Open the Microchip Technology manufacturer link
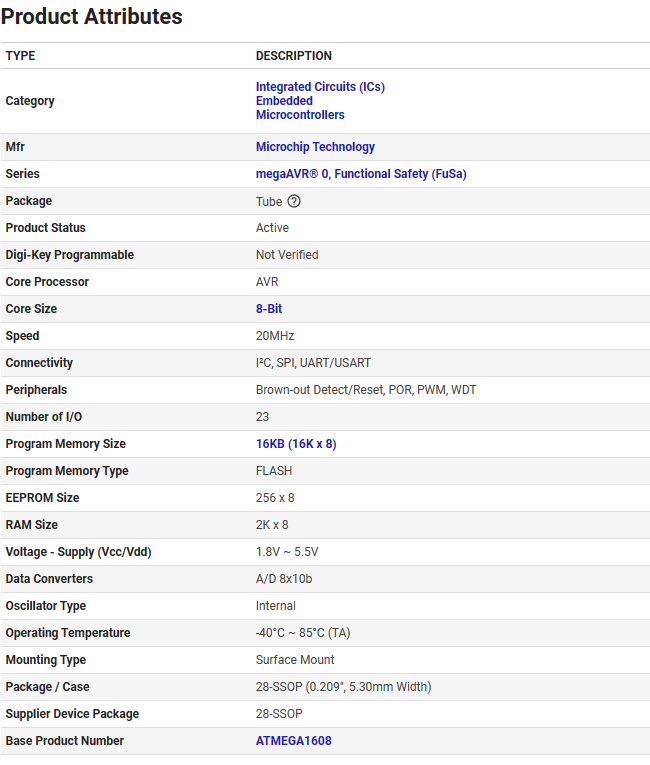Image resolution: width=650 pixels, height=765 pixels. (x=315, y=147)
